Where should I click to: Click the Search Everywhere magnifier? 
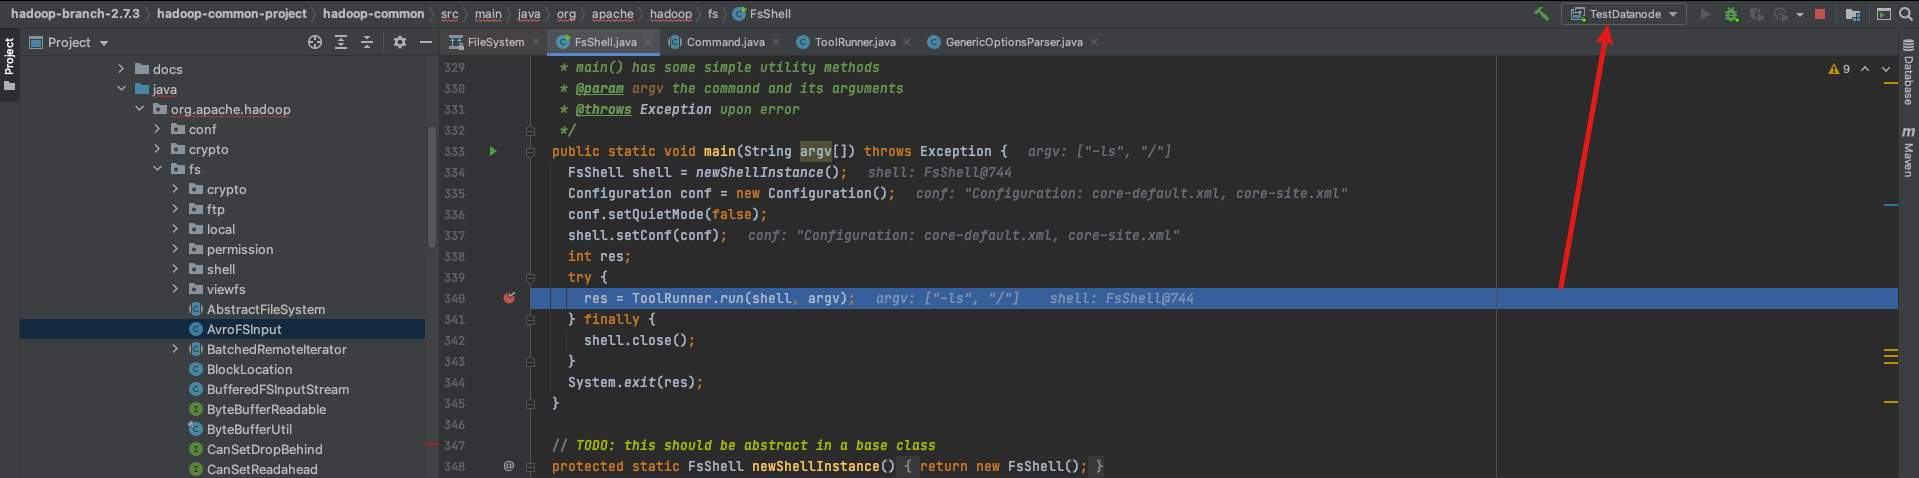click(x=1907, y=14)
